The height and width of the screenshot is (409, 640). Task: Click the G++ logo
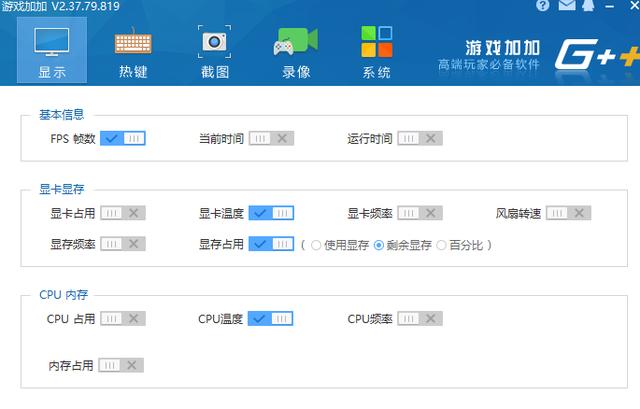coord(597,54)
